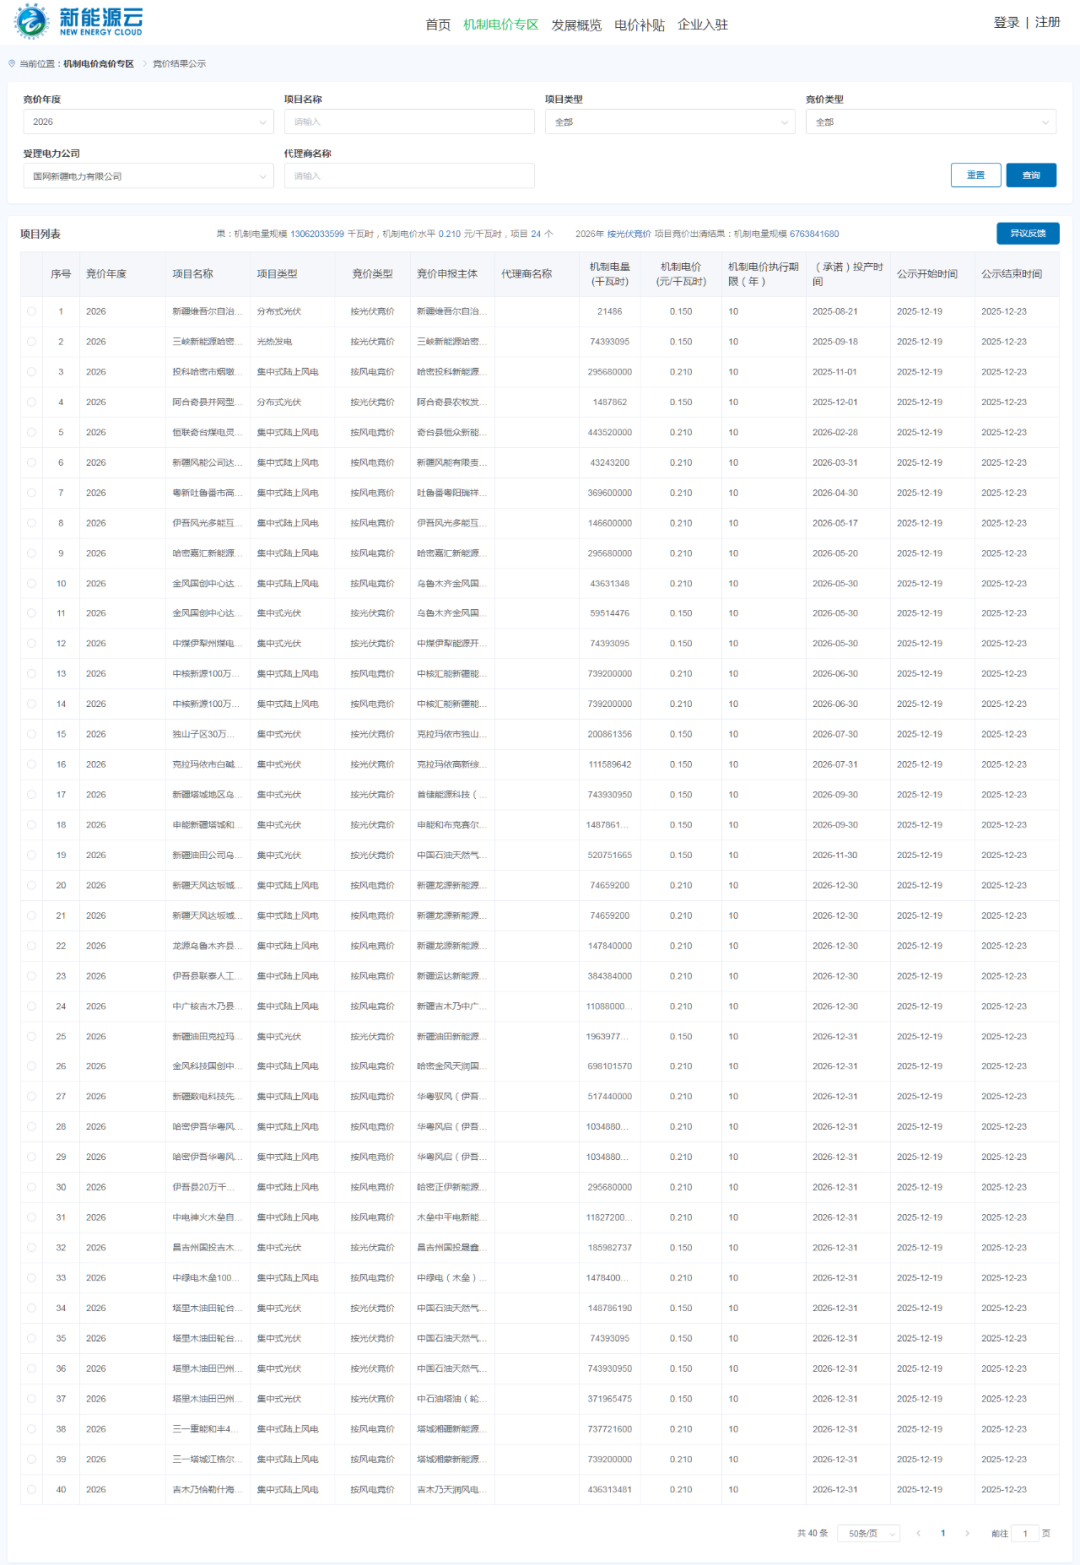Viewport: 1080px width, 1565px height.
Task: Select the radio button for row 20
Action: (32, 886)
